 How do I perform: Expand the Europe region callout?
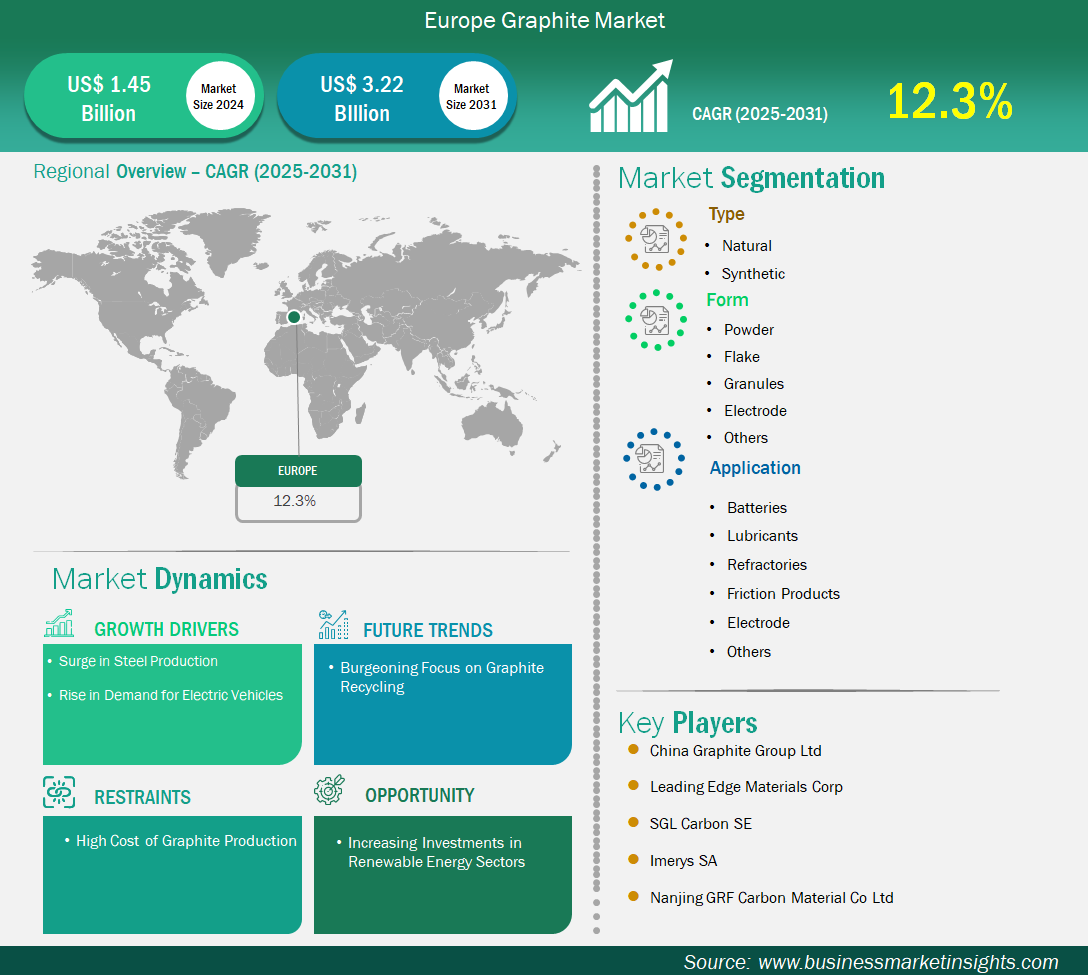coord(298,470)
